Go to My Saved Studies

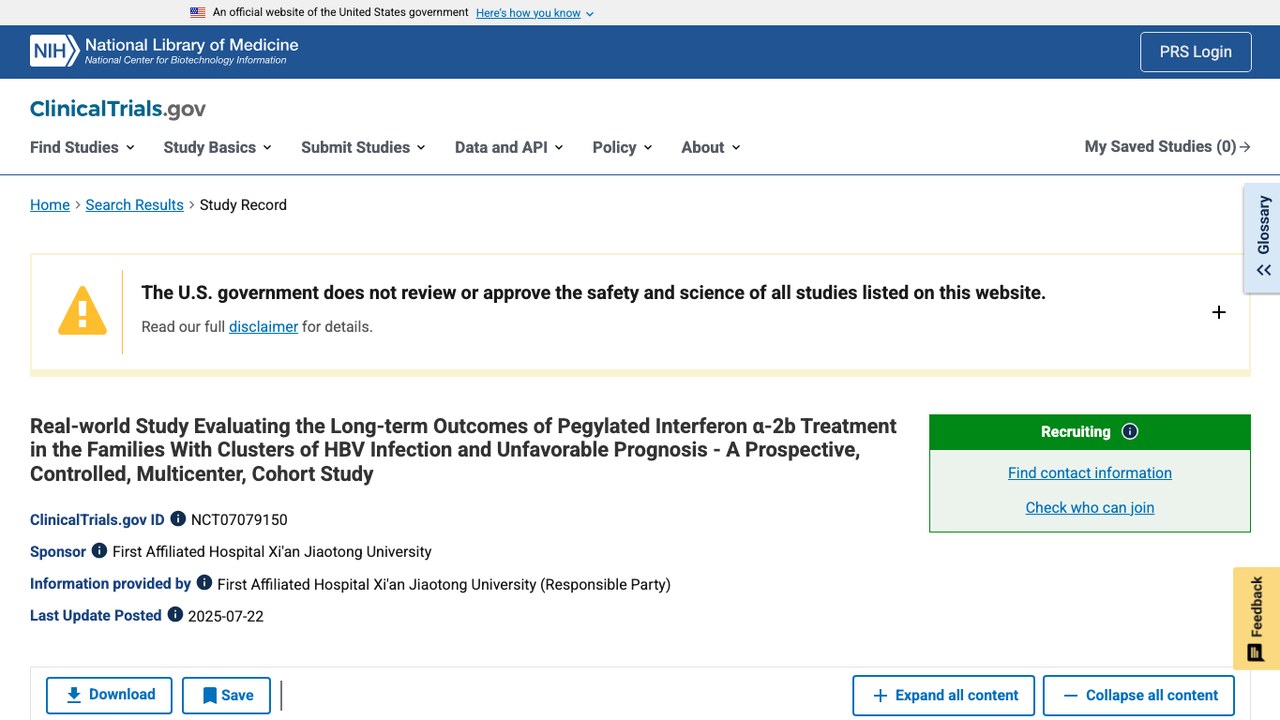(x=1167, y=147)
